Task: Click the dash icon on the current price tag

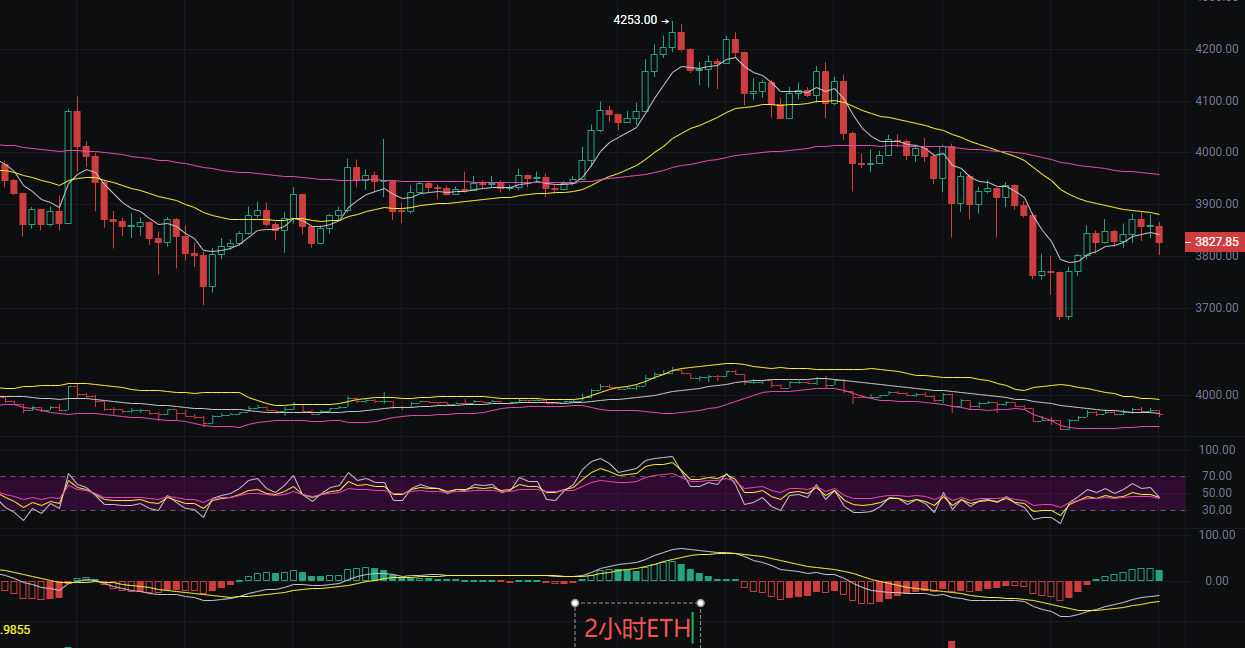Action: click(1190, 242)
